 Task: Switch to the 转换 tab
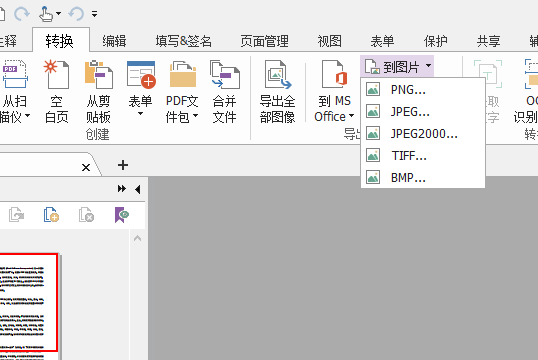point(60,41)
